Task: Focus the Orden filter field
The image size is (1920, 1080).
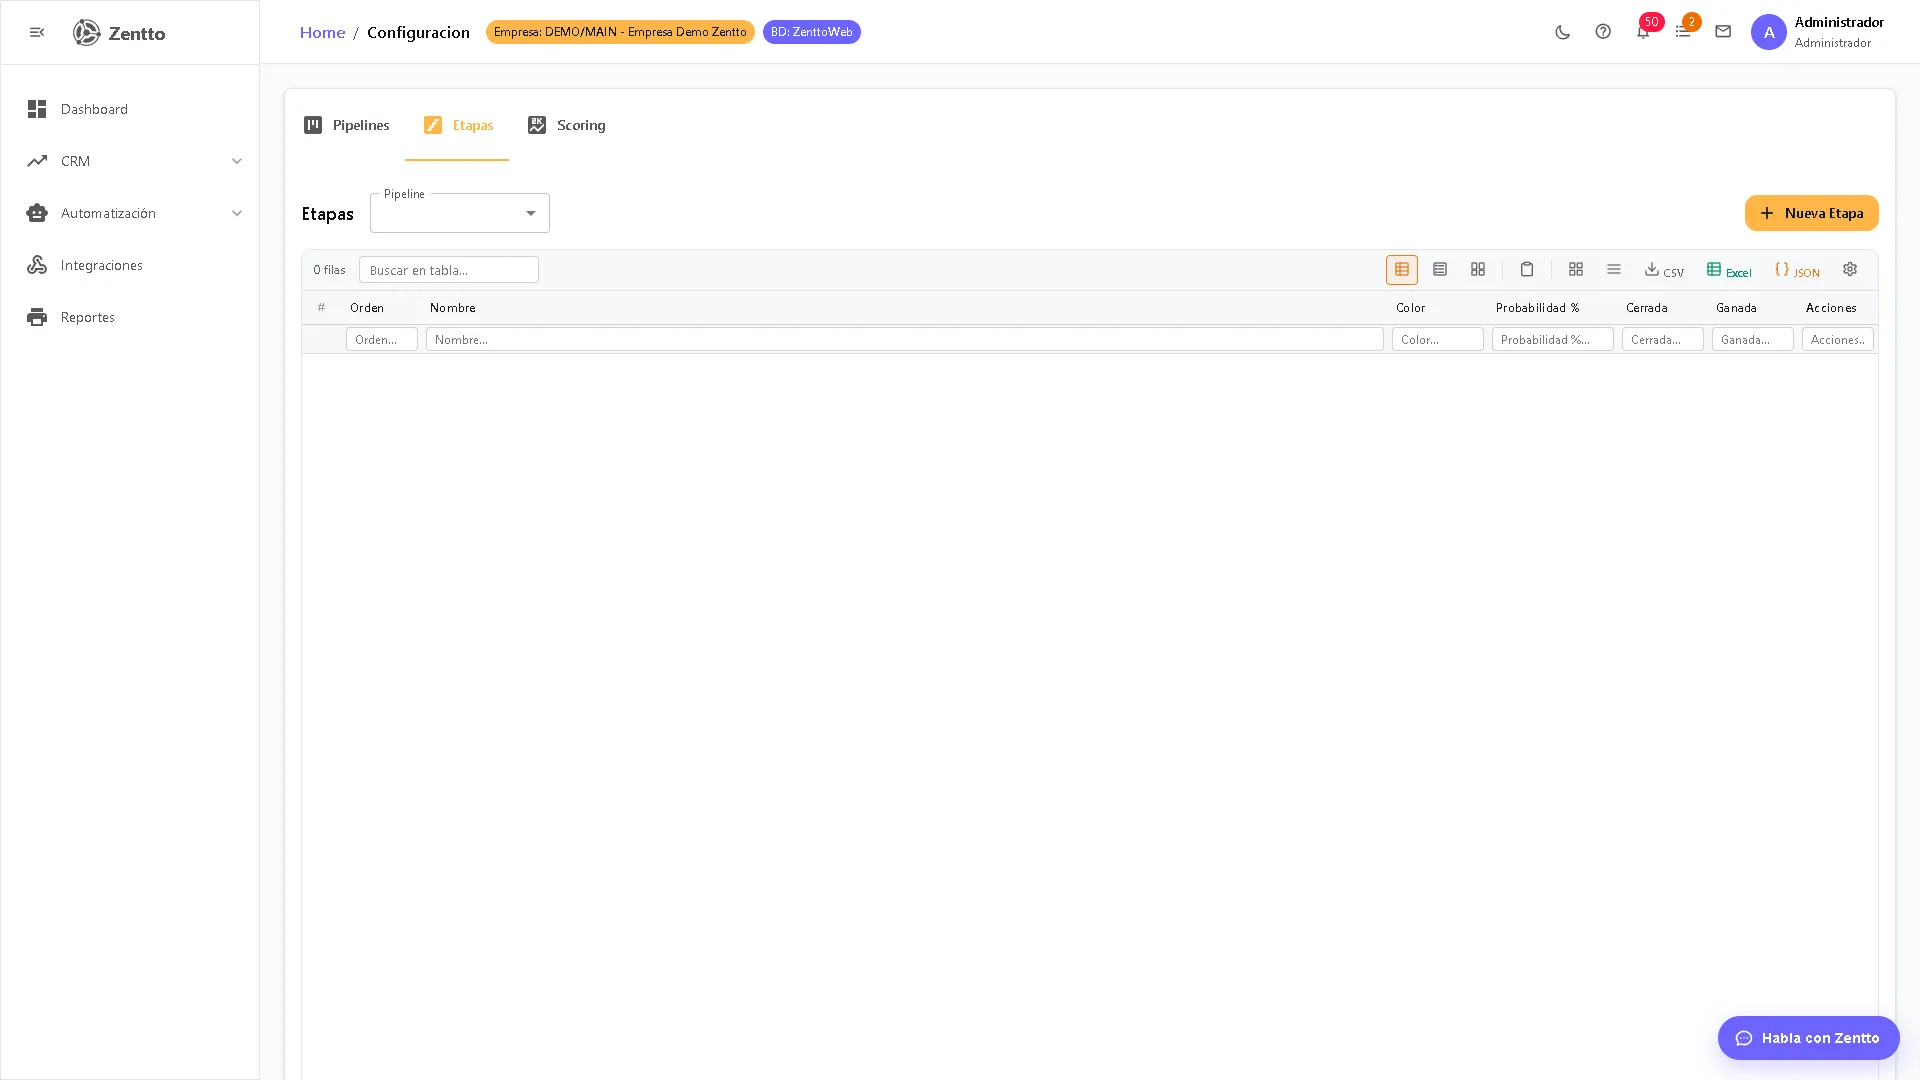Action: [382, 340]
